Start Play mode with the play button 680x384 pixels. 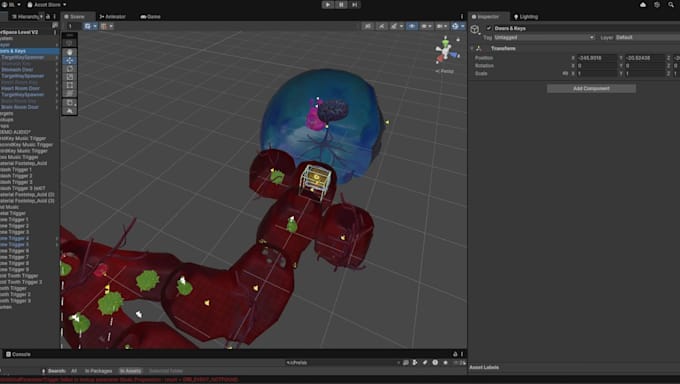coord(327,5)
